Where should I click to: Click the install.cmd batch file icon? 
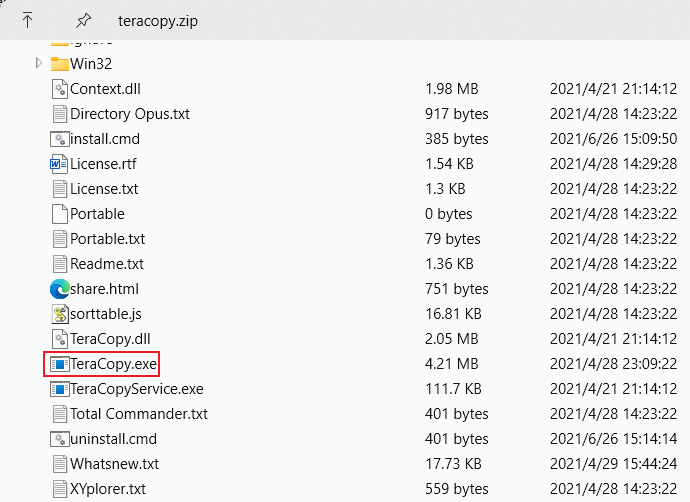click(x=59, y=139)
